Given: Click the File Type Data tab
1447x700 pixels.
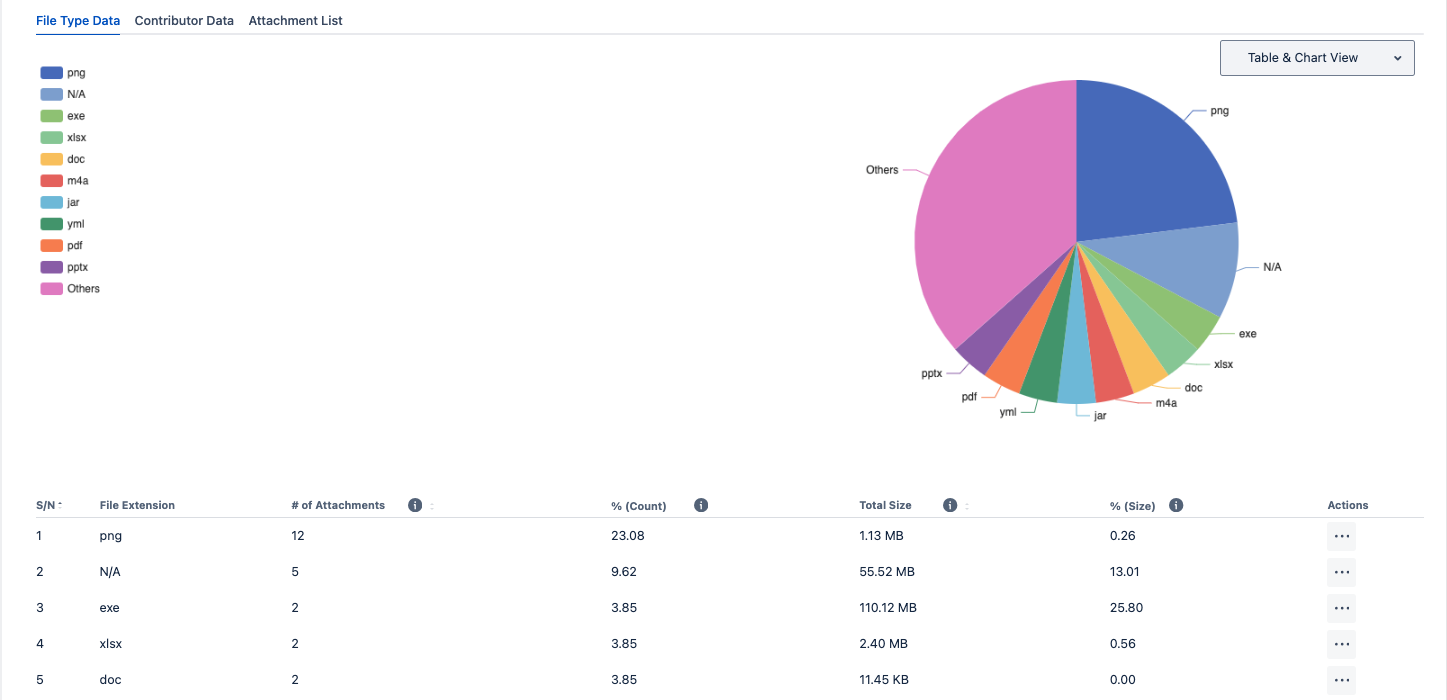Looking at the screenshot, I should pos(78,21).
